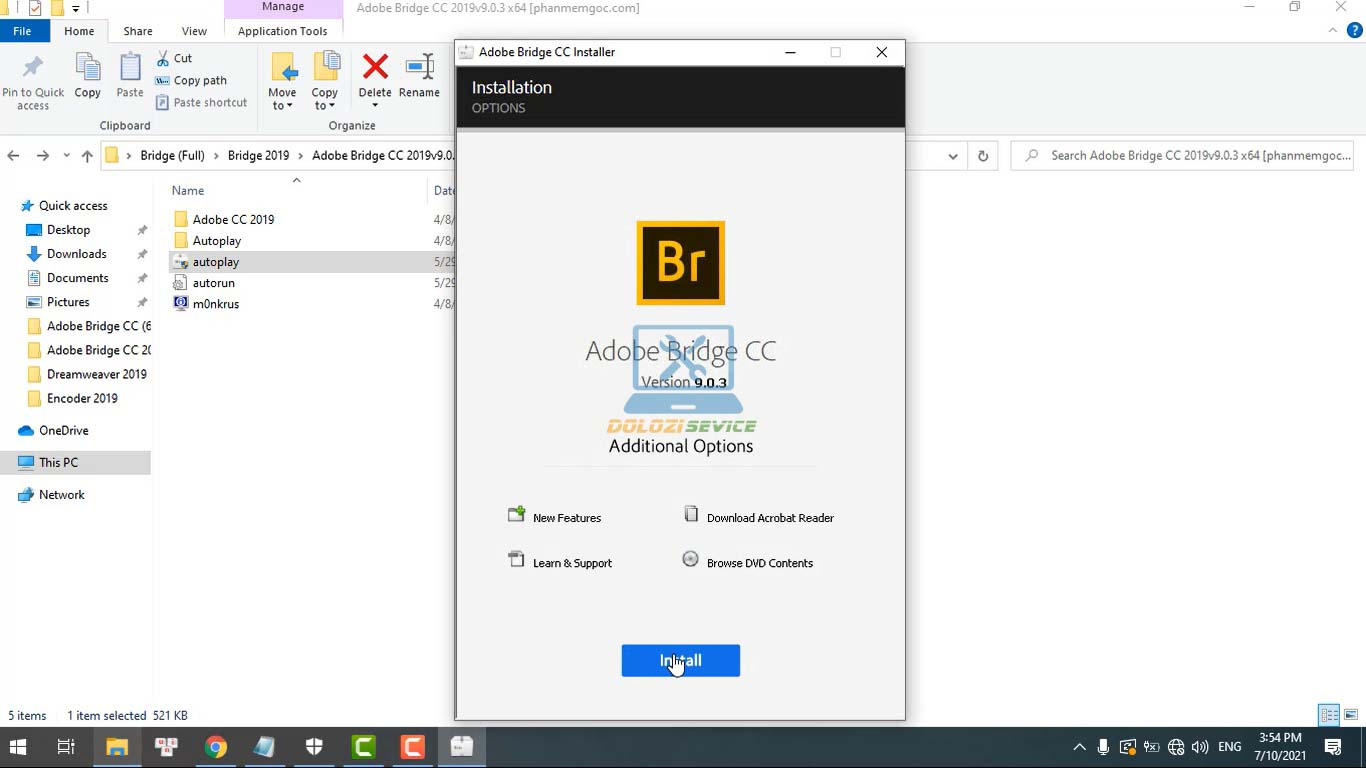
Task: Switch to the Share ribbon tab
Action: (x=138, y=31)
